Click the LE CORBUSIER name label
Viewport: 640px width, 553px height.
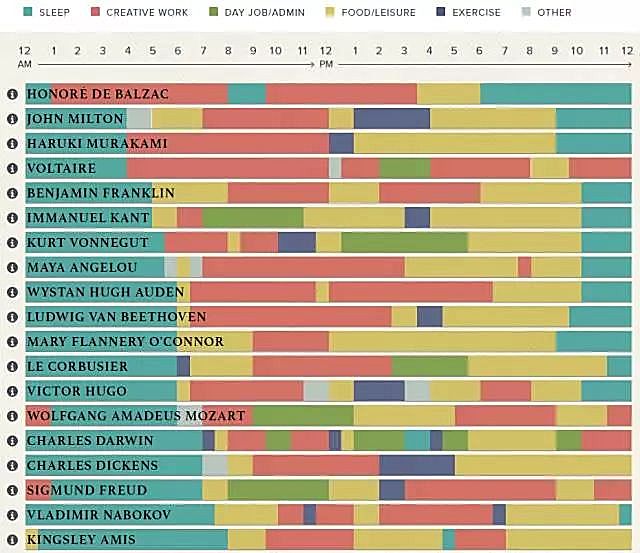(x=77, y=366)
